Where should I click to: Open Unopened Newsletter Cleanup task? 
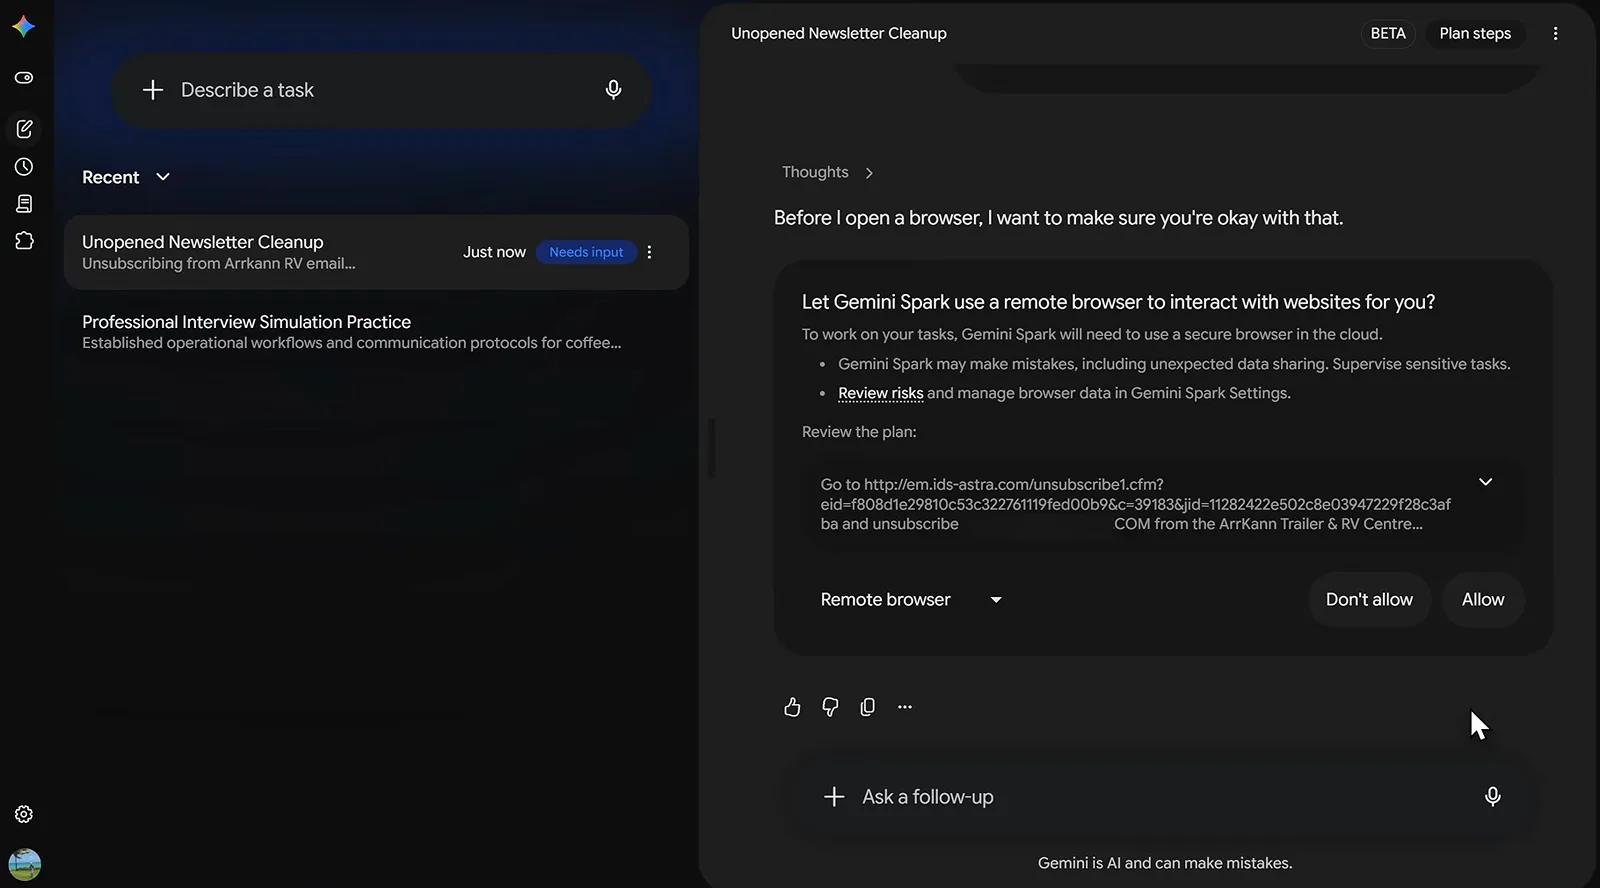(376, 252)
